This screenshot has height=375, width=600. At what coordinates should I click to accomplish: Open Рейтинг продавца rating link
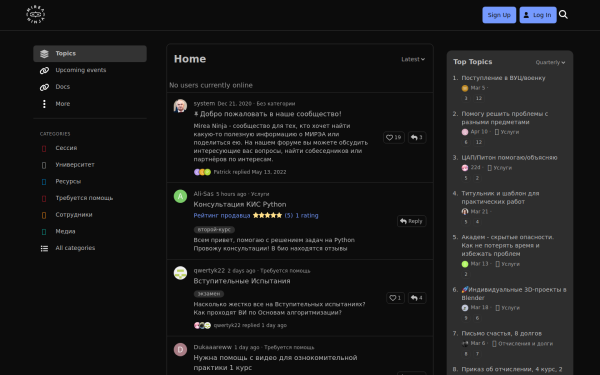pyautogui.click(x=256, y=215)
